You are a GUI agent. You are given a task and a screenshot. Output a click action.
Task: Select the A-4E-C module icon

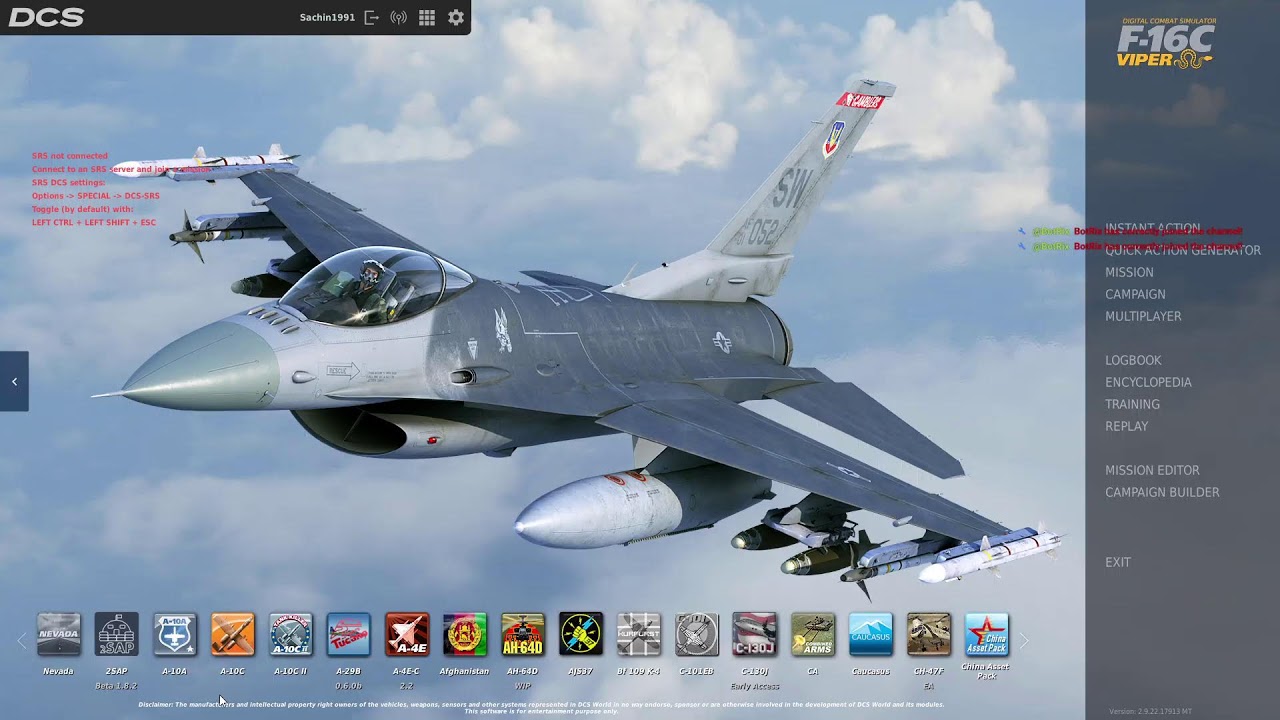coord(407,635)
